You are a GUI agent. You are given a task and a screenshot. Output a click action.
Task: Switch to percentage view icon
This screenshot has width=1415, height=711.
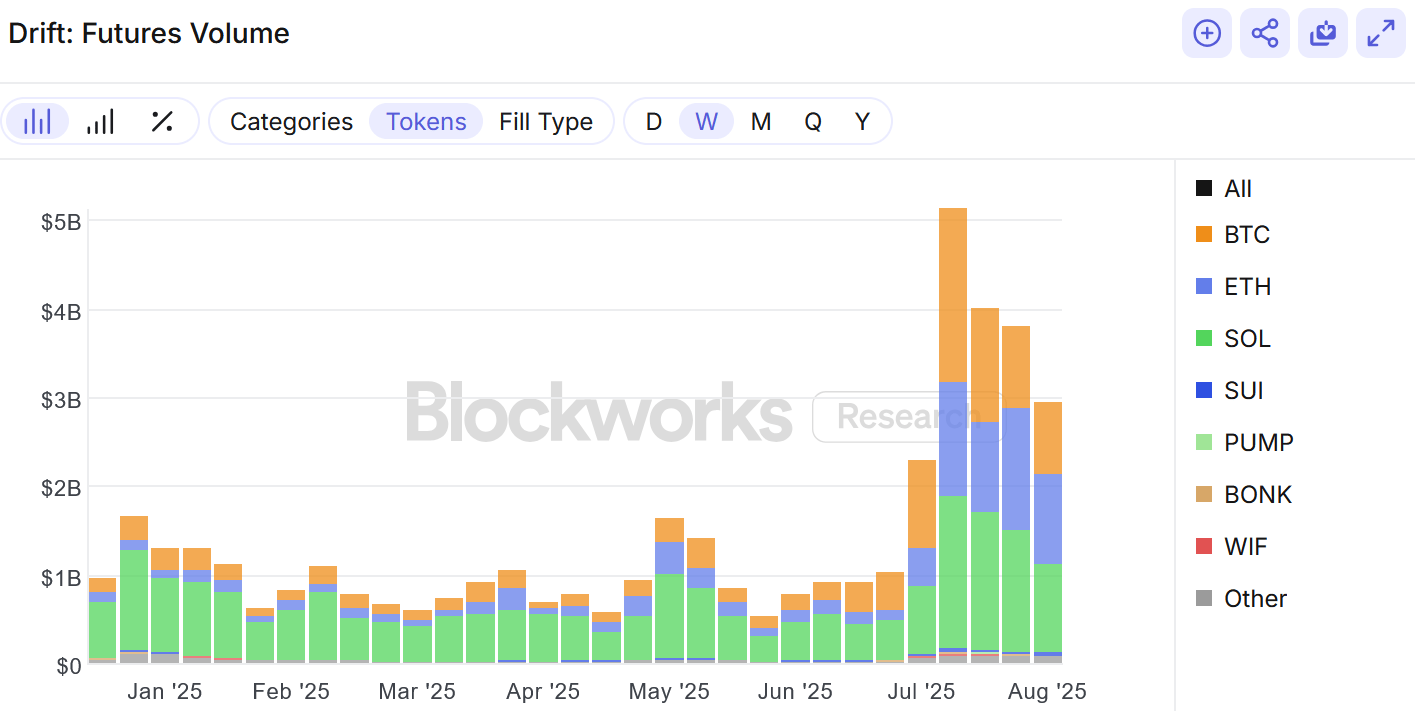pyautogui.click(x=162, y=122)
